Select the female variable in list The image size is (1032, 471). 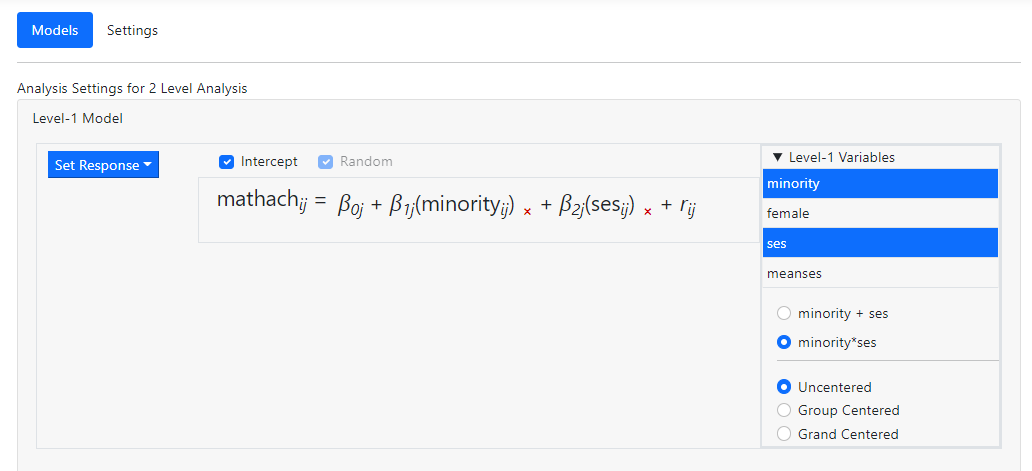click(880, 213)
